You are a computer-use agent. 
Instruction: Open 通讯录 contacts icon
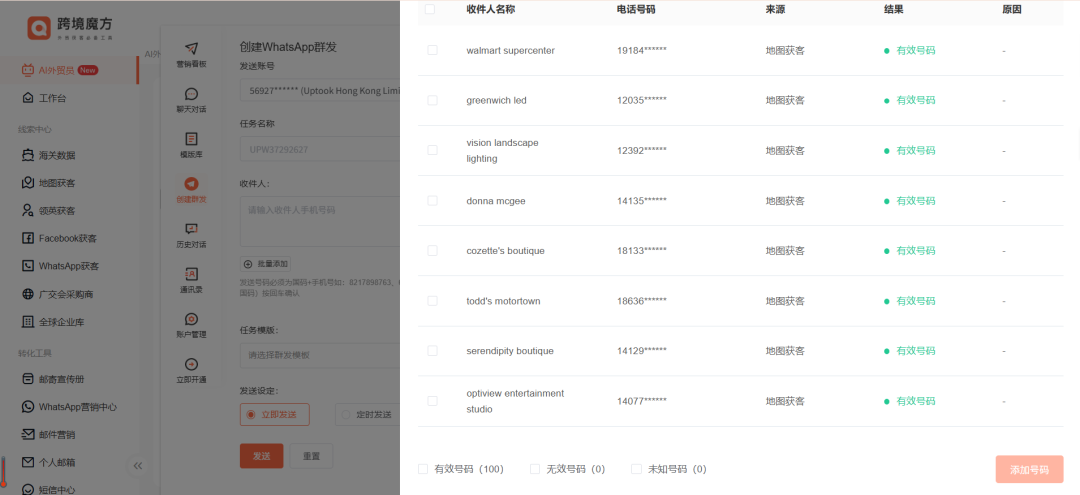coord(191,281)
